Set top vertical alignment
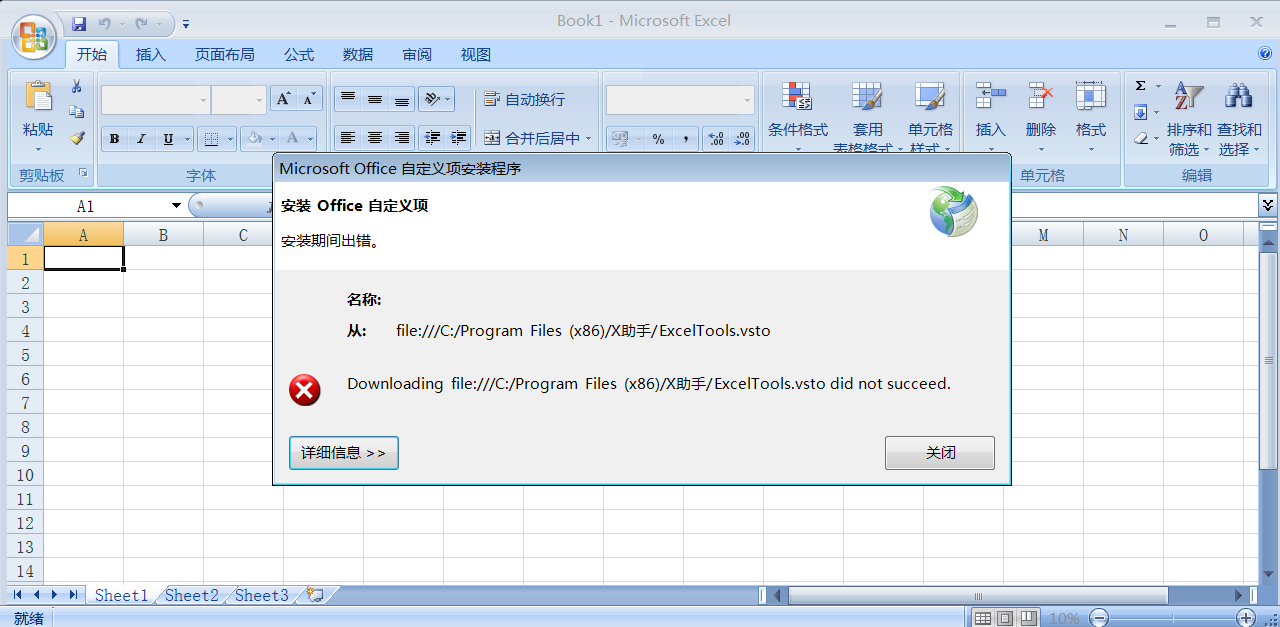The width and height of the screenshot is (1280, 627). (348, 99)
